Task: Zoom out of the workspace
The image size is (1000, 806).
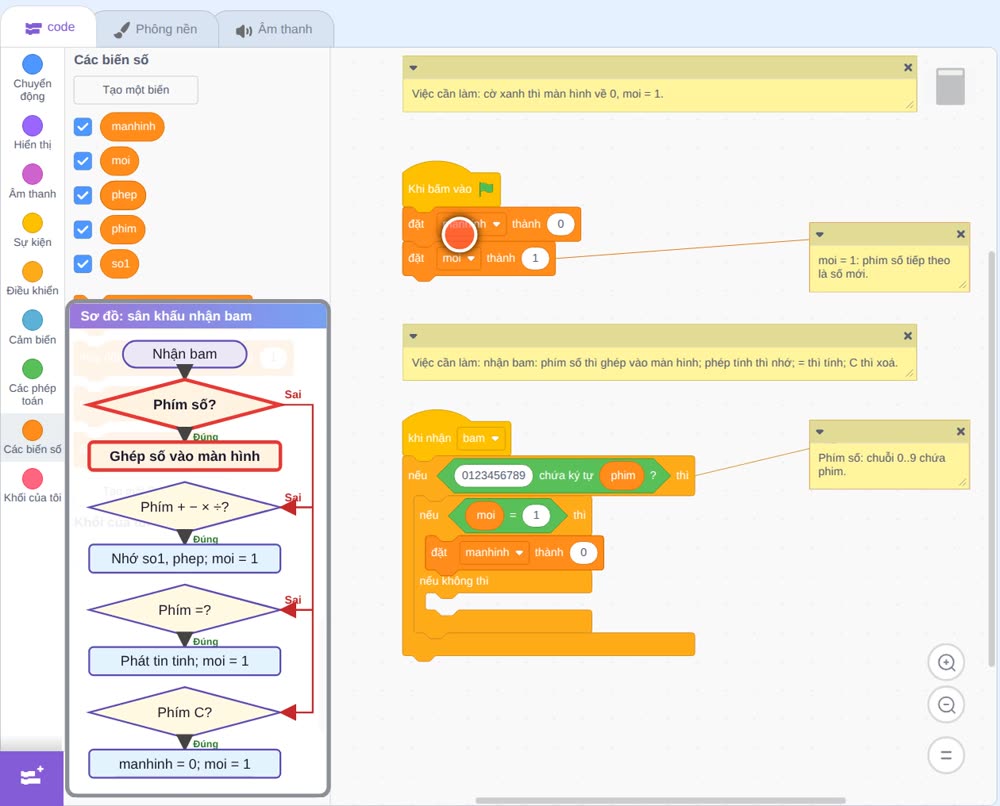Action: [946, 705]
